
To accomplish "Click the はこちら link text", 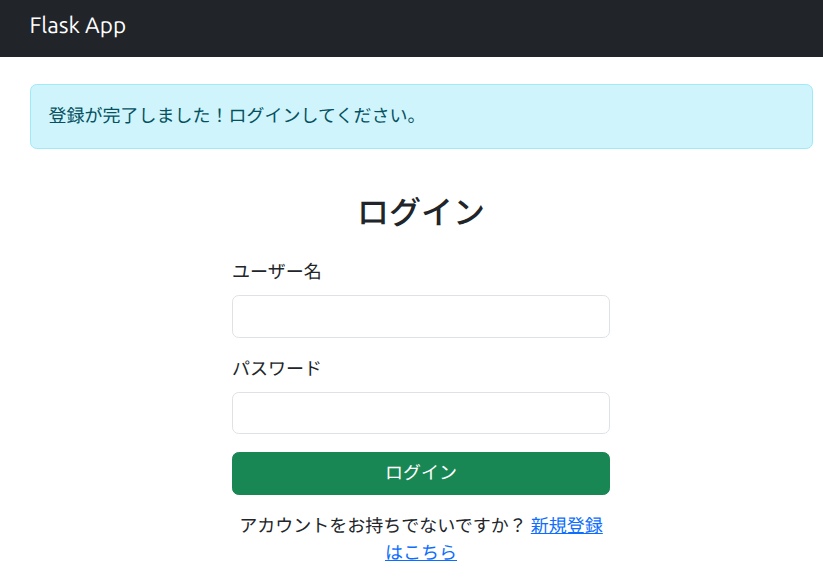I will click(x=421, y=552).
